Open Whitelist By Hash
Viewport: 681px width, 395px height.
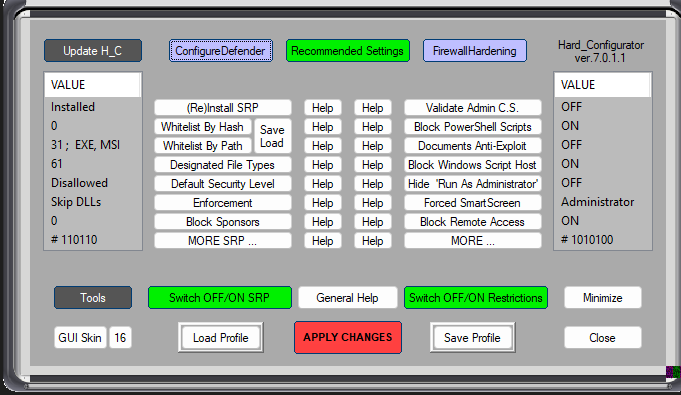[202, 127]
